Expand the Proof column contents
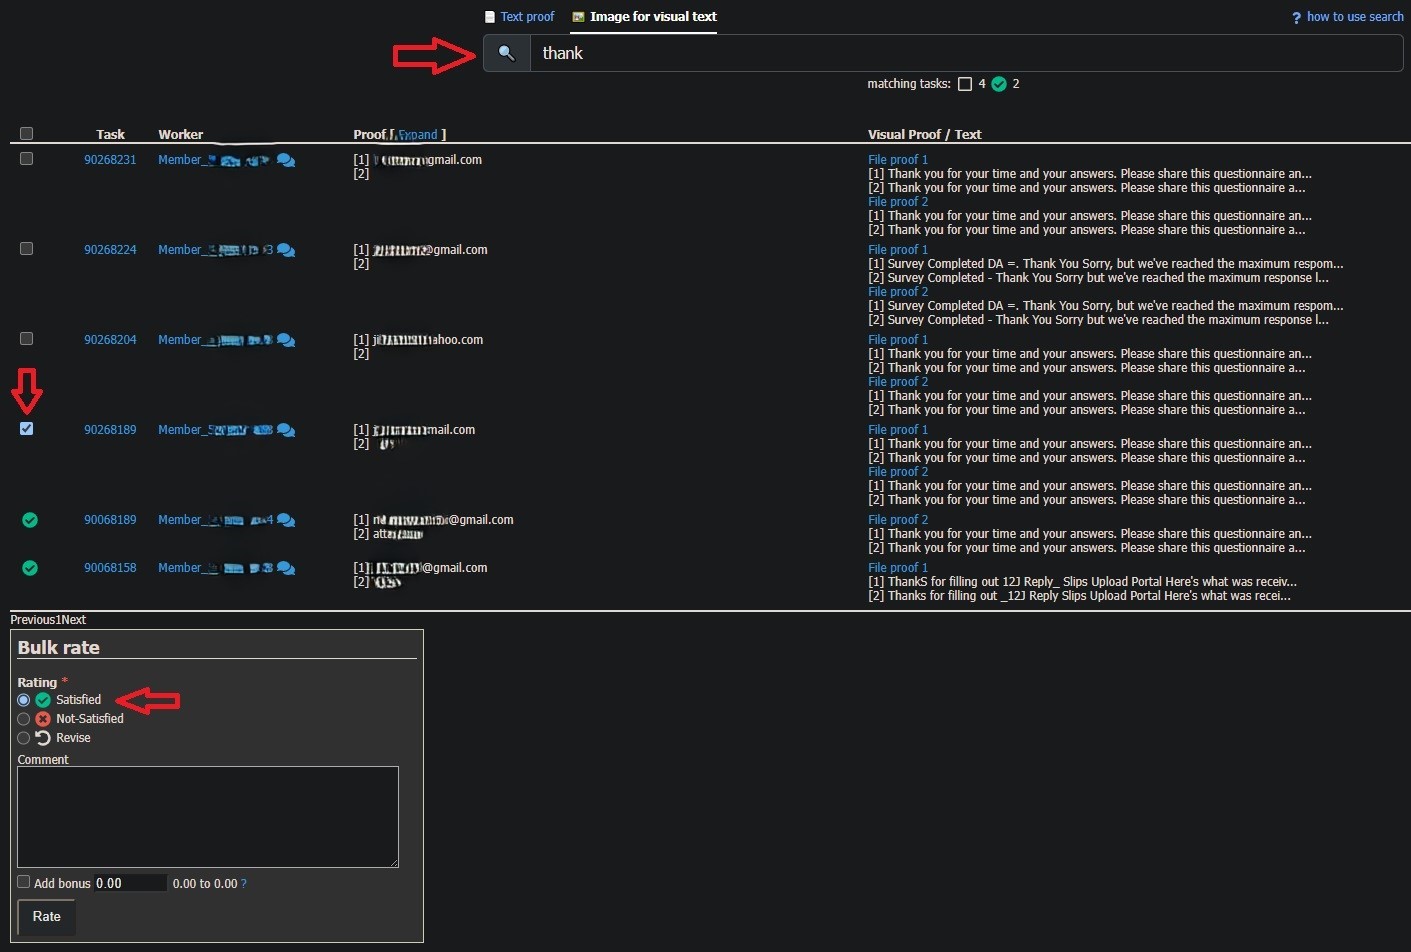This screenshot has width=1411, height=952. coord(418,135)
